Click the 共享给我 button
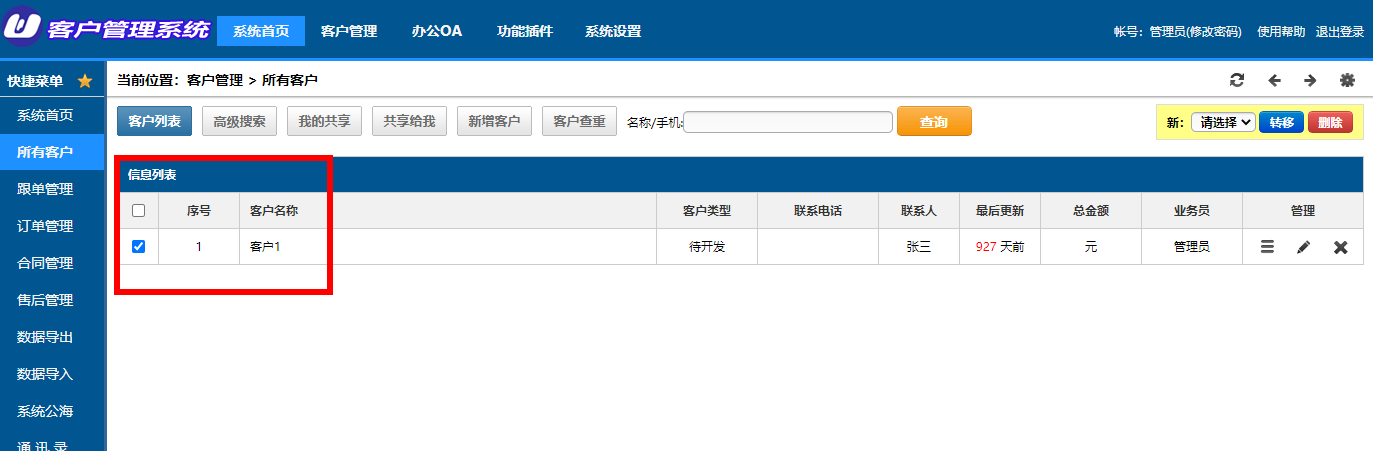The height and width of the screenshot is (451, 1373). coord(409,121)
